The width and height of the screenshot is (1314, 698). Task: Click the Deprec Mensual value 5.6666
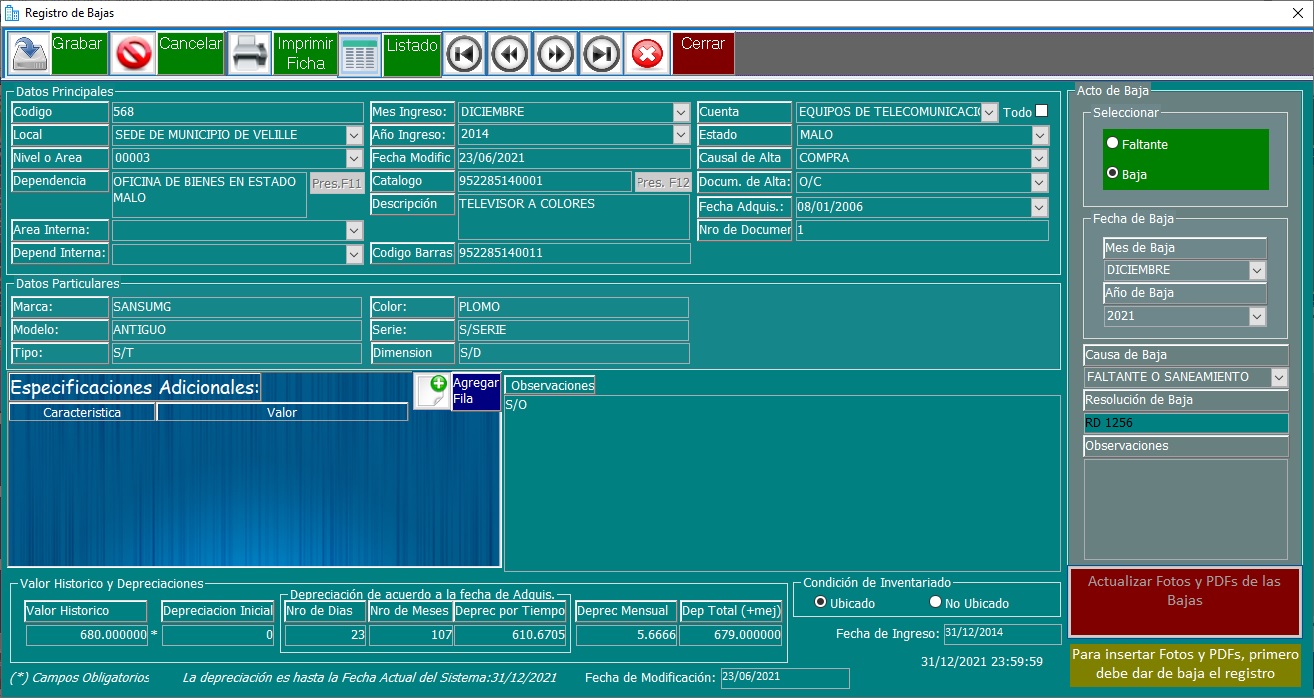tap(626, 635)
